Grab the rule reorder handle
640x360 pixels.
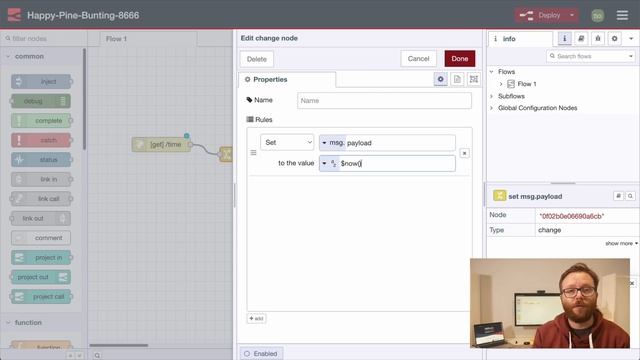(x=253, y=153)
